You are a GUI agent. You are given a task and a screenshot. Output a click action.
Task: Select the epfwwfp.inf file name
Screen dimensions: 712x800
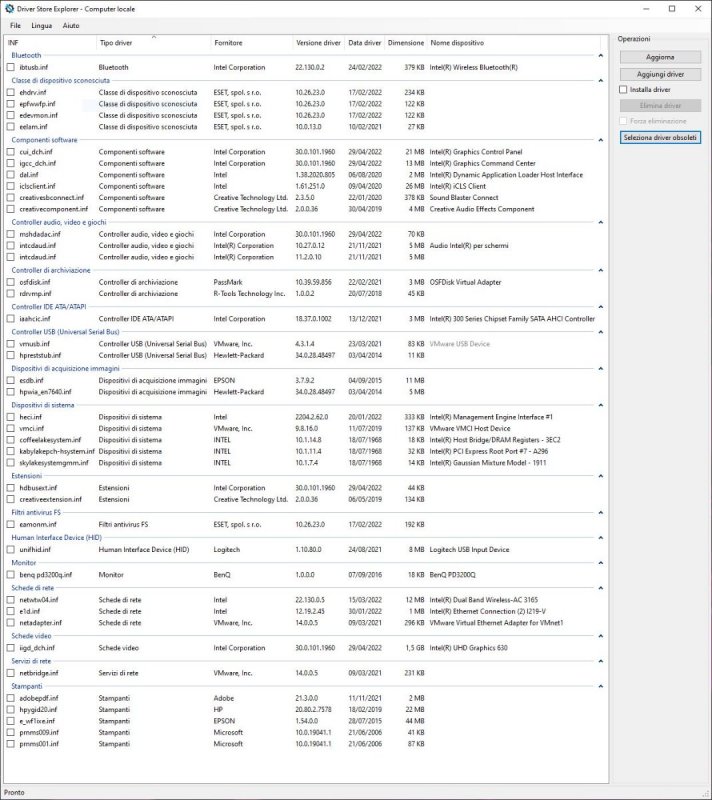[x=37, y=104]
